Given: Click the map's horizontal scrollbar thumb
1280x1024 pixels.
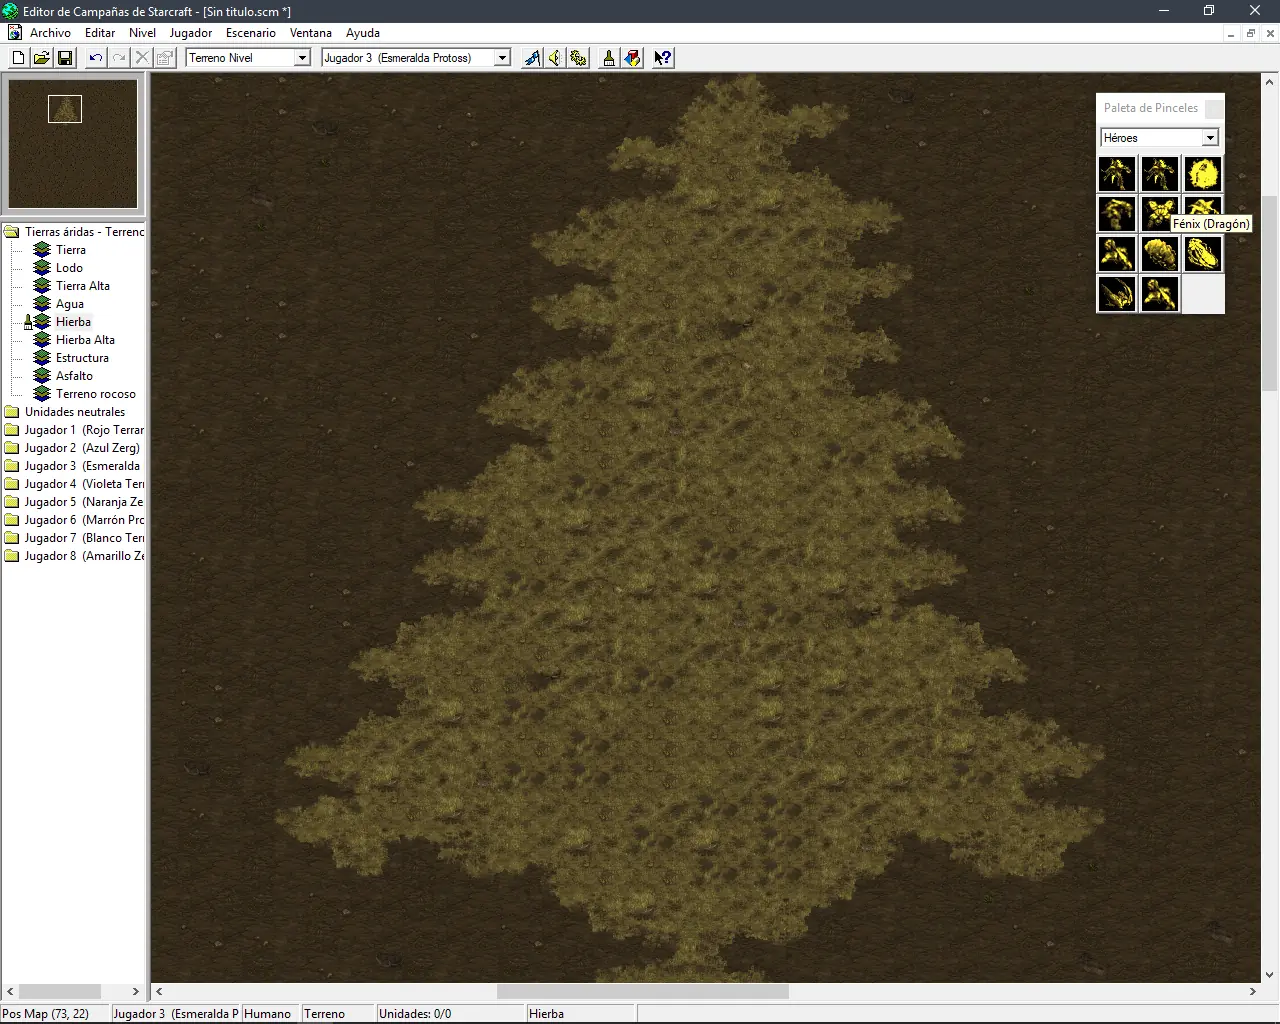Looking at the screenshot, I should [643, 992].
